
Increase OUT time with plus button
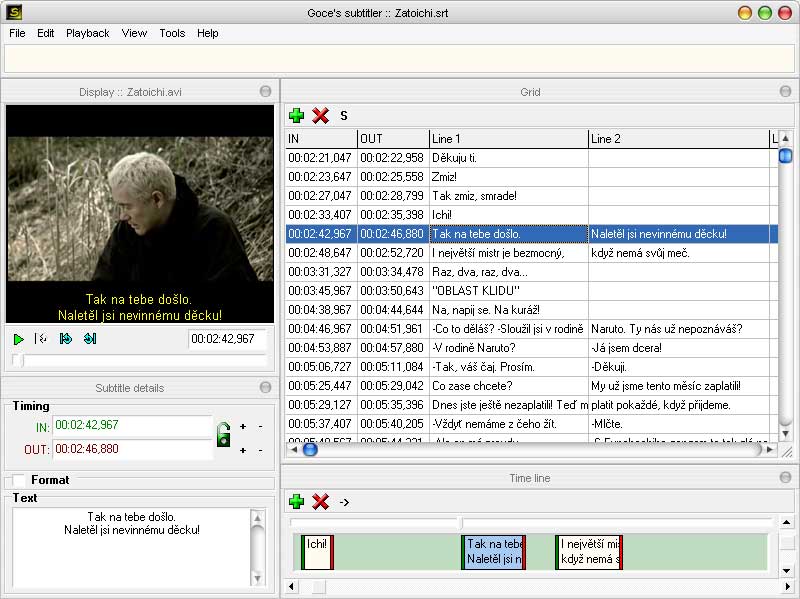point(243,451)
